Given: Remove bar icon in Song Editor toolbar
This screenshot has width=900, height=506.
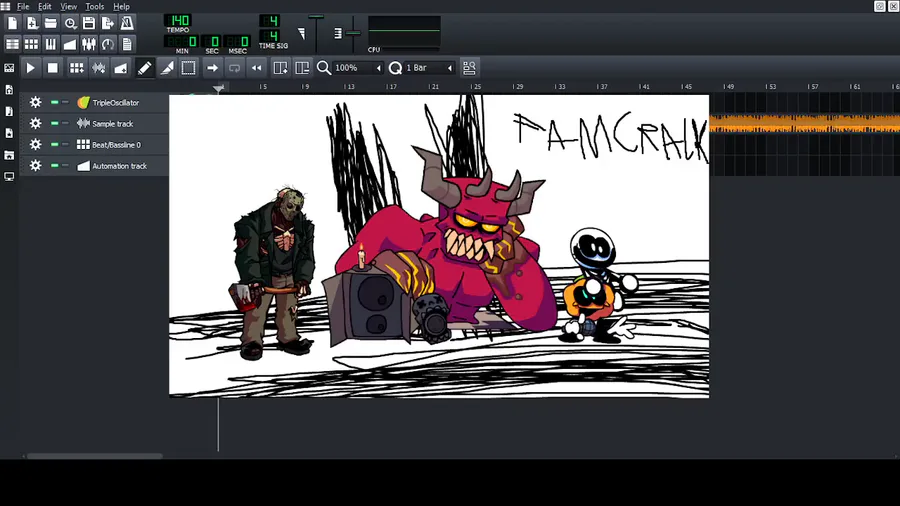Looking at the screenshot, I should pyautogui.click(x=302, y=68).
